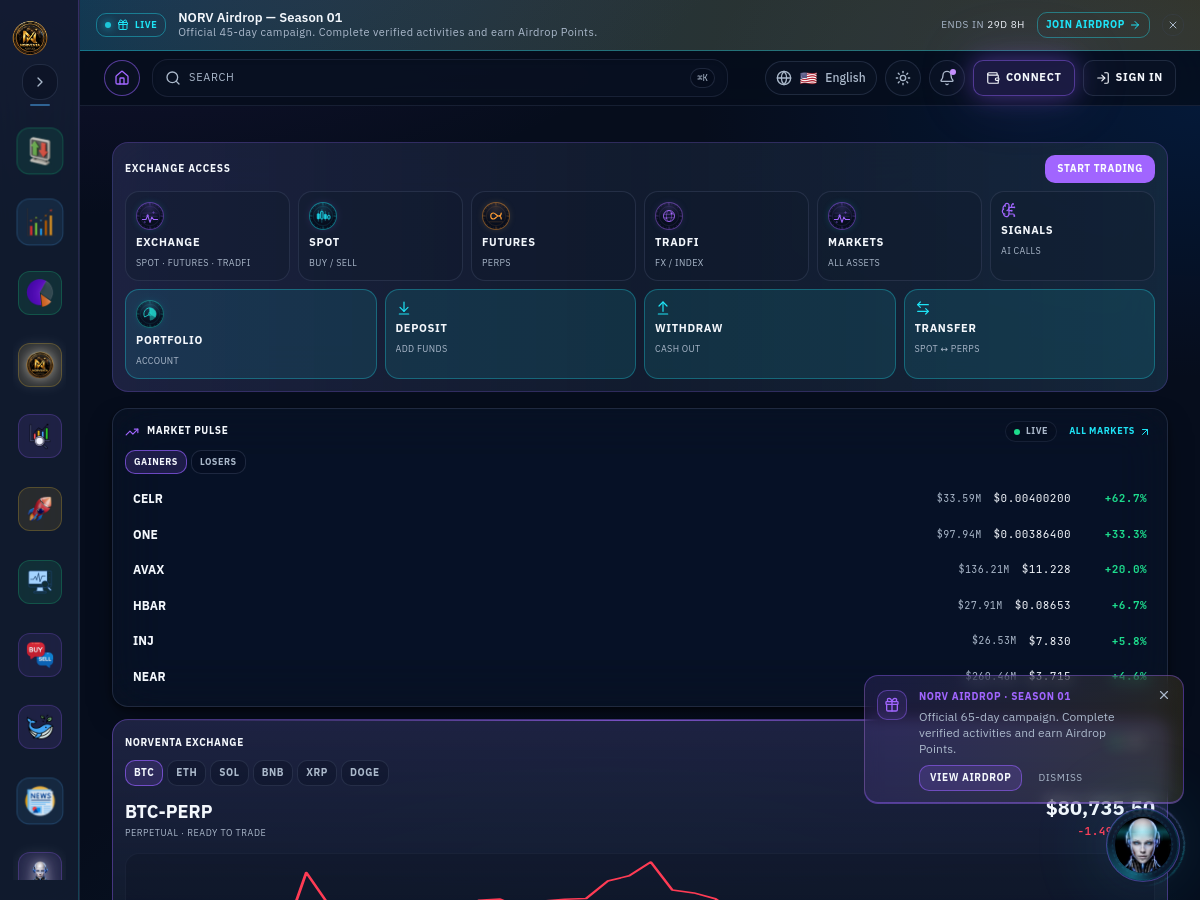Select the NEAR row

tap(640, 676)
